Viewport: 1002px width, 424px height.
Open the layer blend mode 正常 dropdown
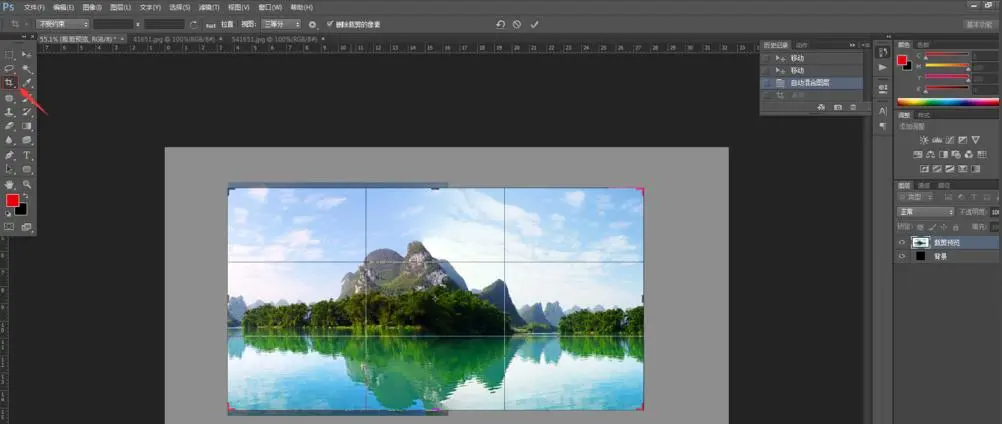click(925, 212)
